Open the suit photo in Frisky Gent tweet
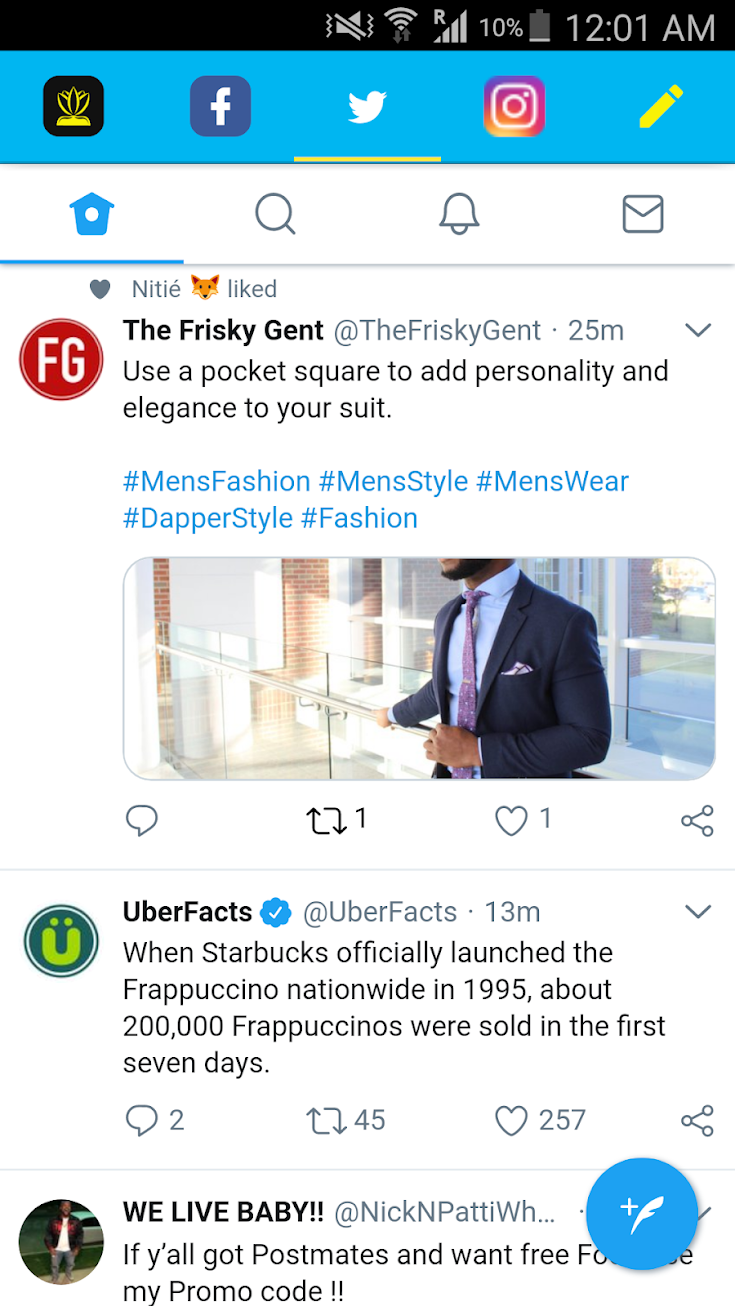 tap(419, 668)
